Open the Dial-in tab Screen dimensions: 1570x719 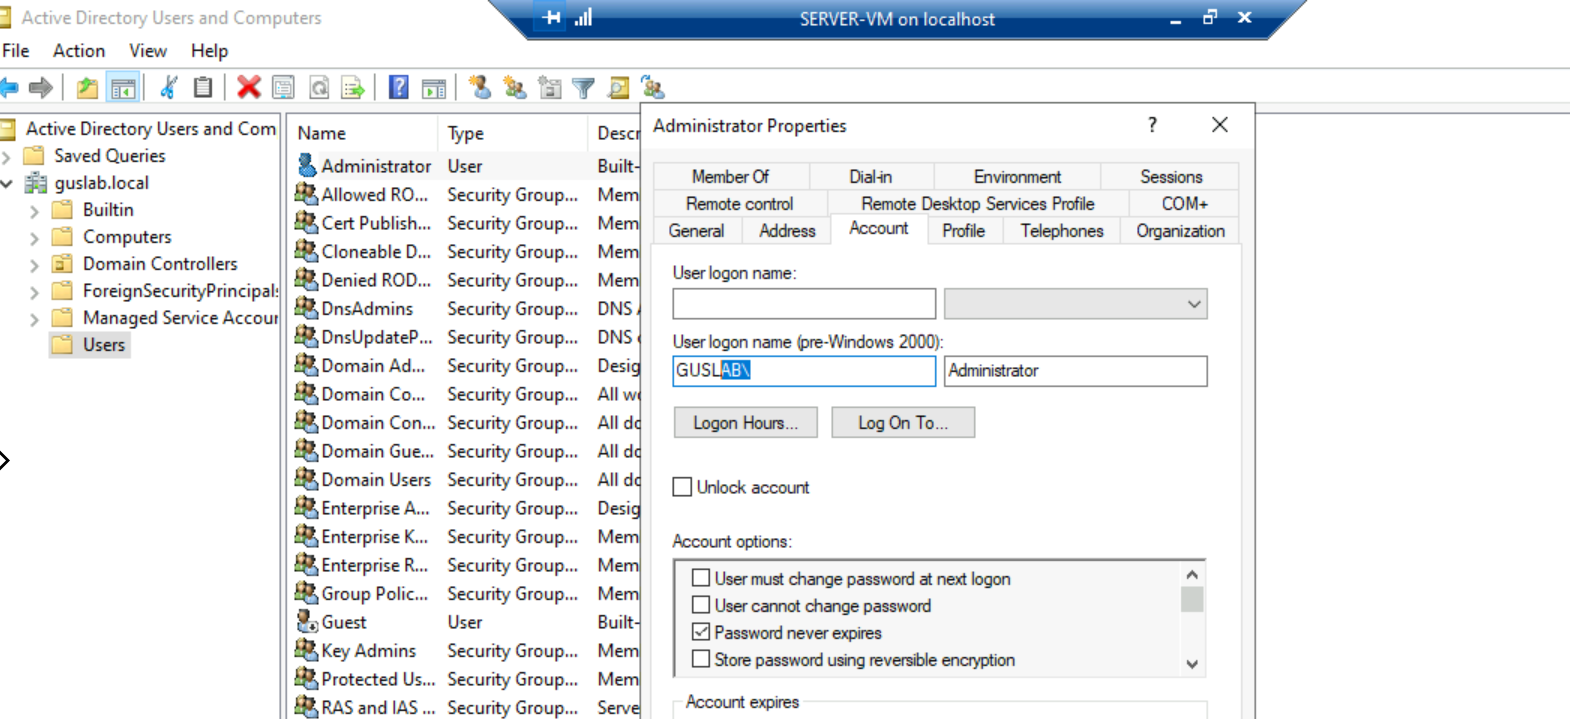point(870,176)
